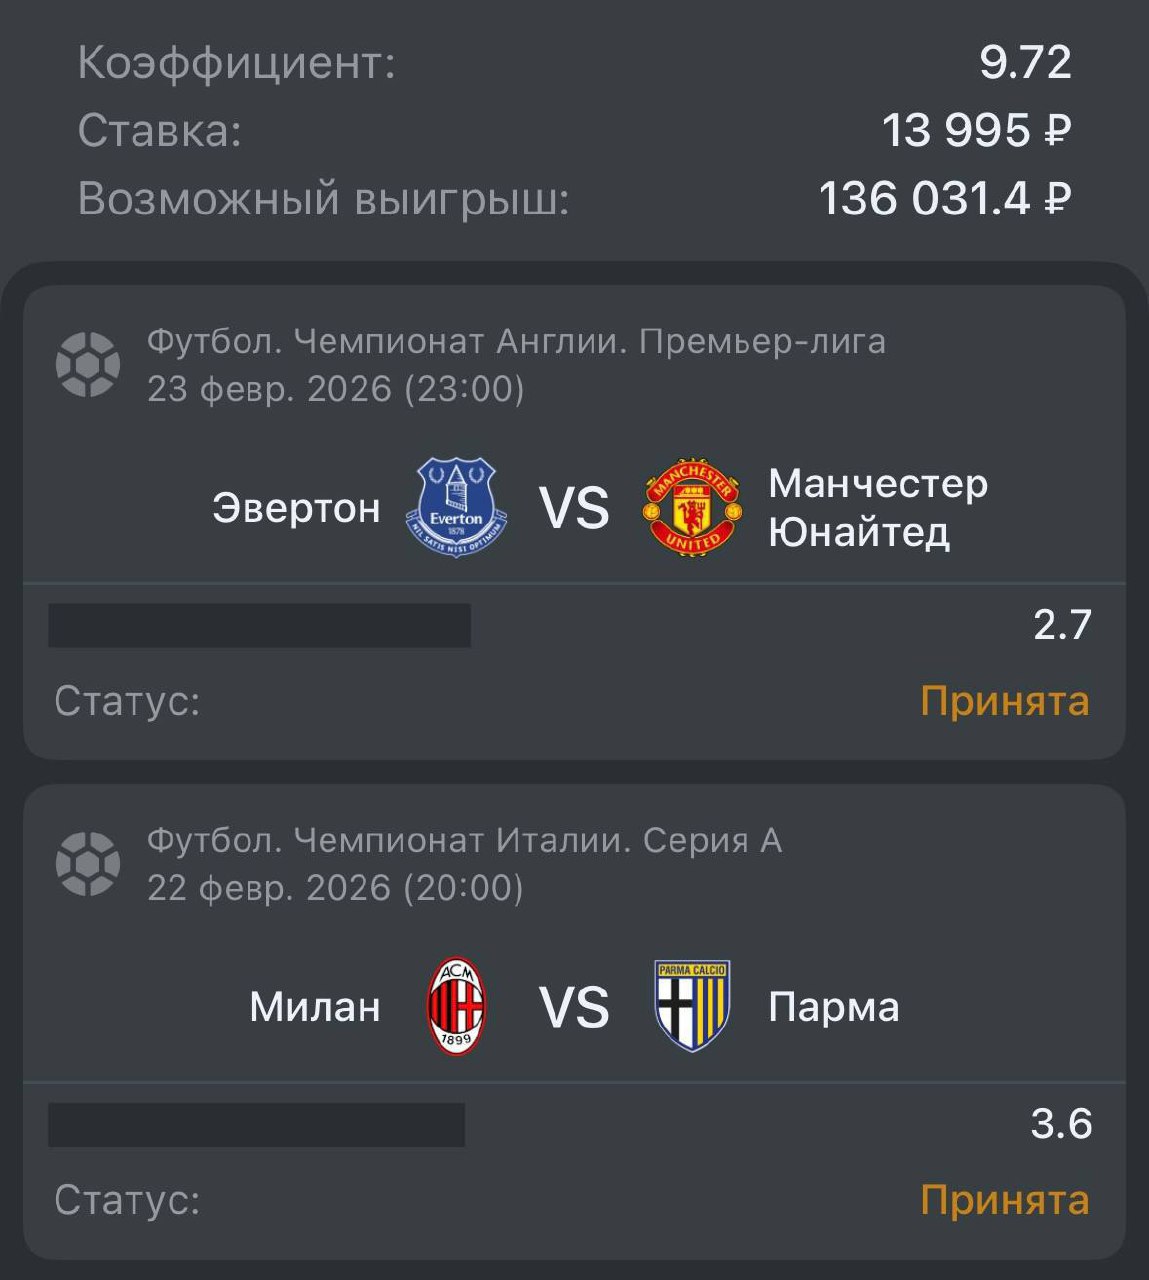Tap the Принята status of the Milan match

1004,1200
